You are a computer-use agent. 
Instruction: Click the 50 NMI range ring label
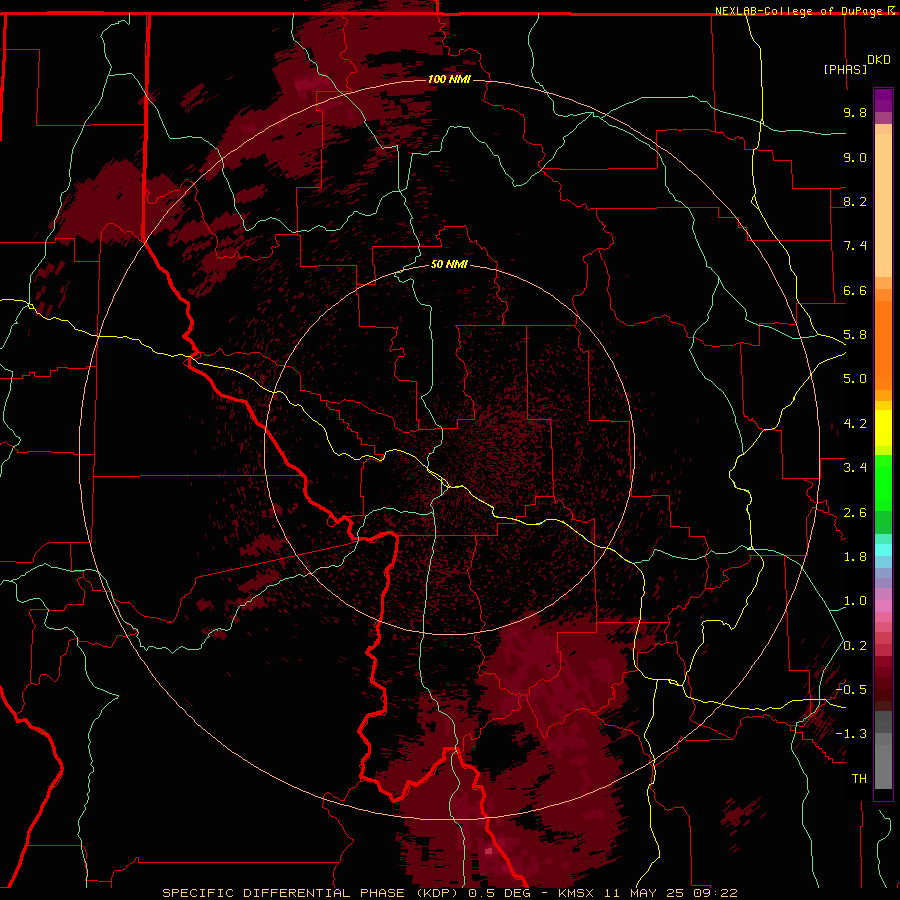pos(449,264)
